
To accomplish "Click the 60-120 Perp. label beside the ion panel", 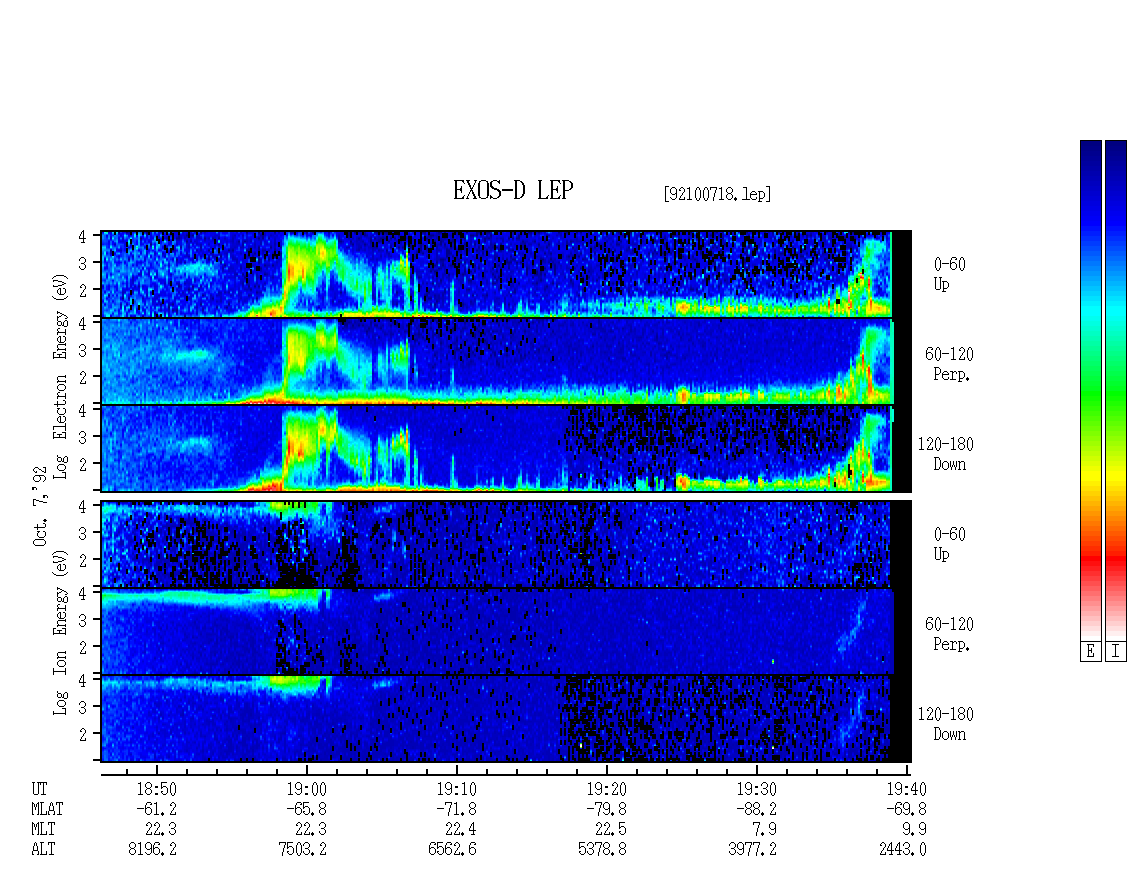I will 949,634.
